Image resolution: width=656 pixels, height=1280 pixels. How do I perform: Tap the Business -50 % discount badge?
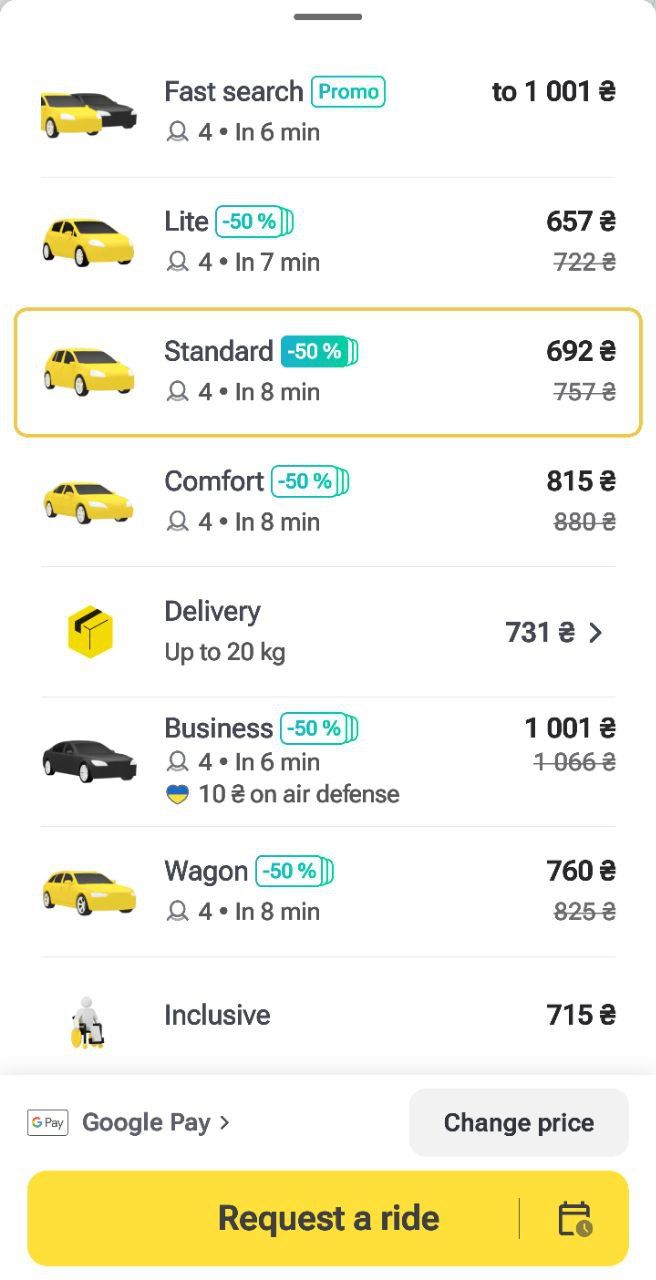[318, 729]
